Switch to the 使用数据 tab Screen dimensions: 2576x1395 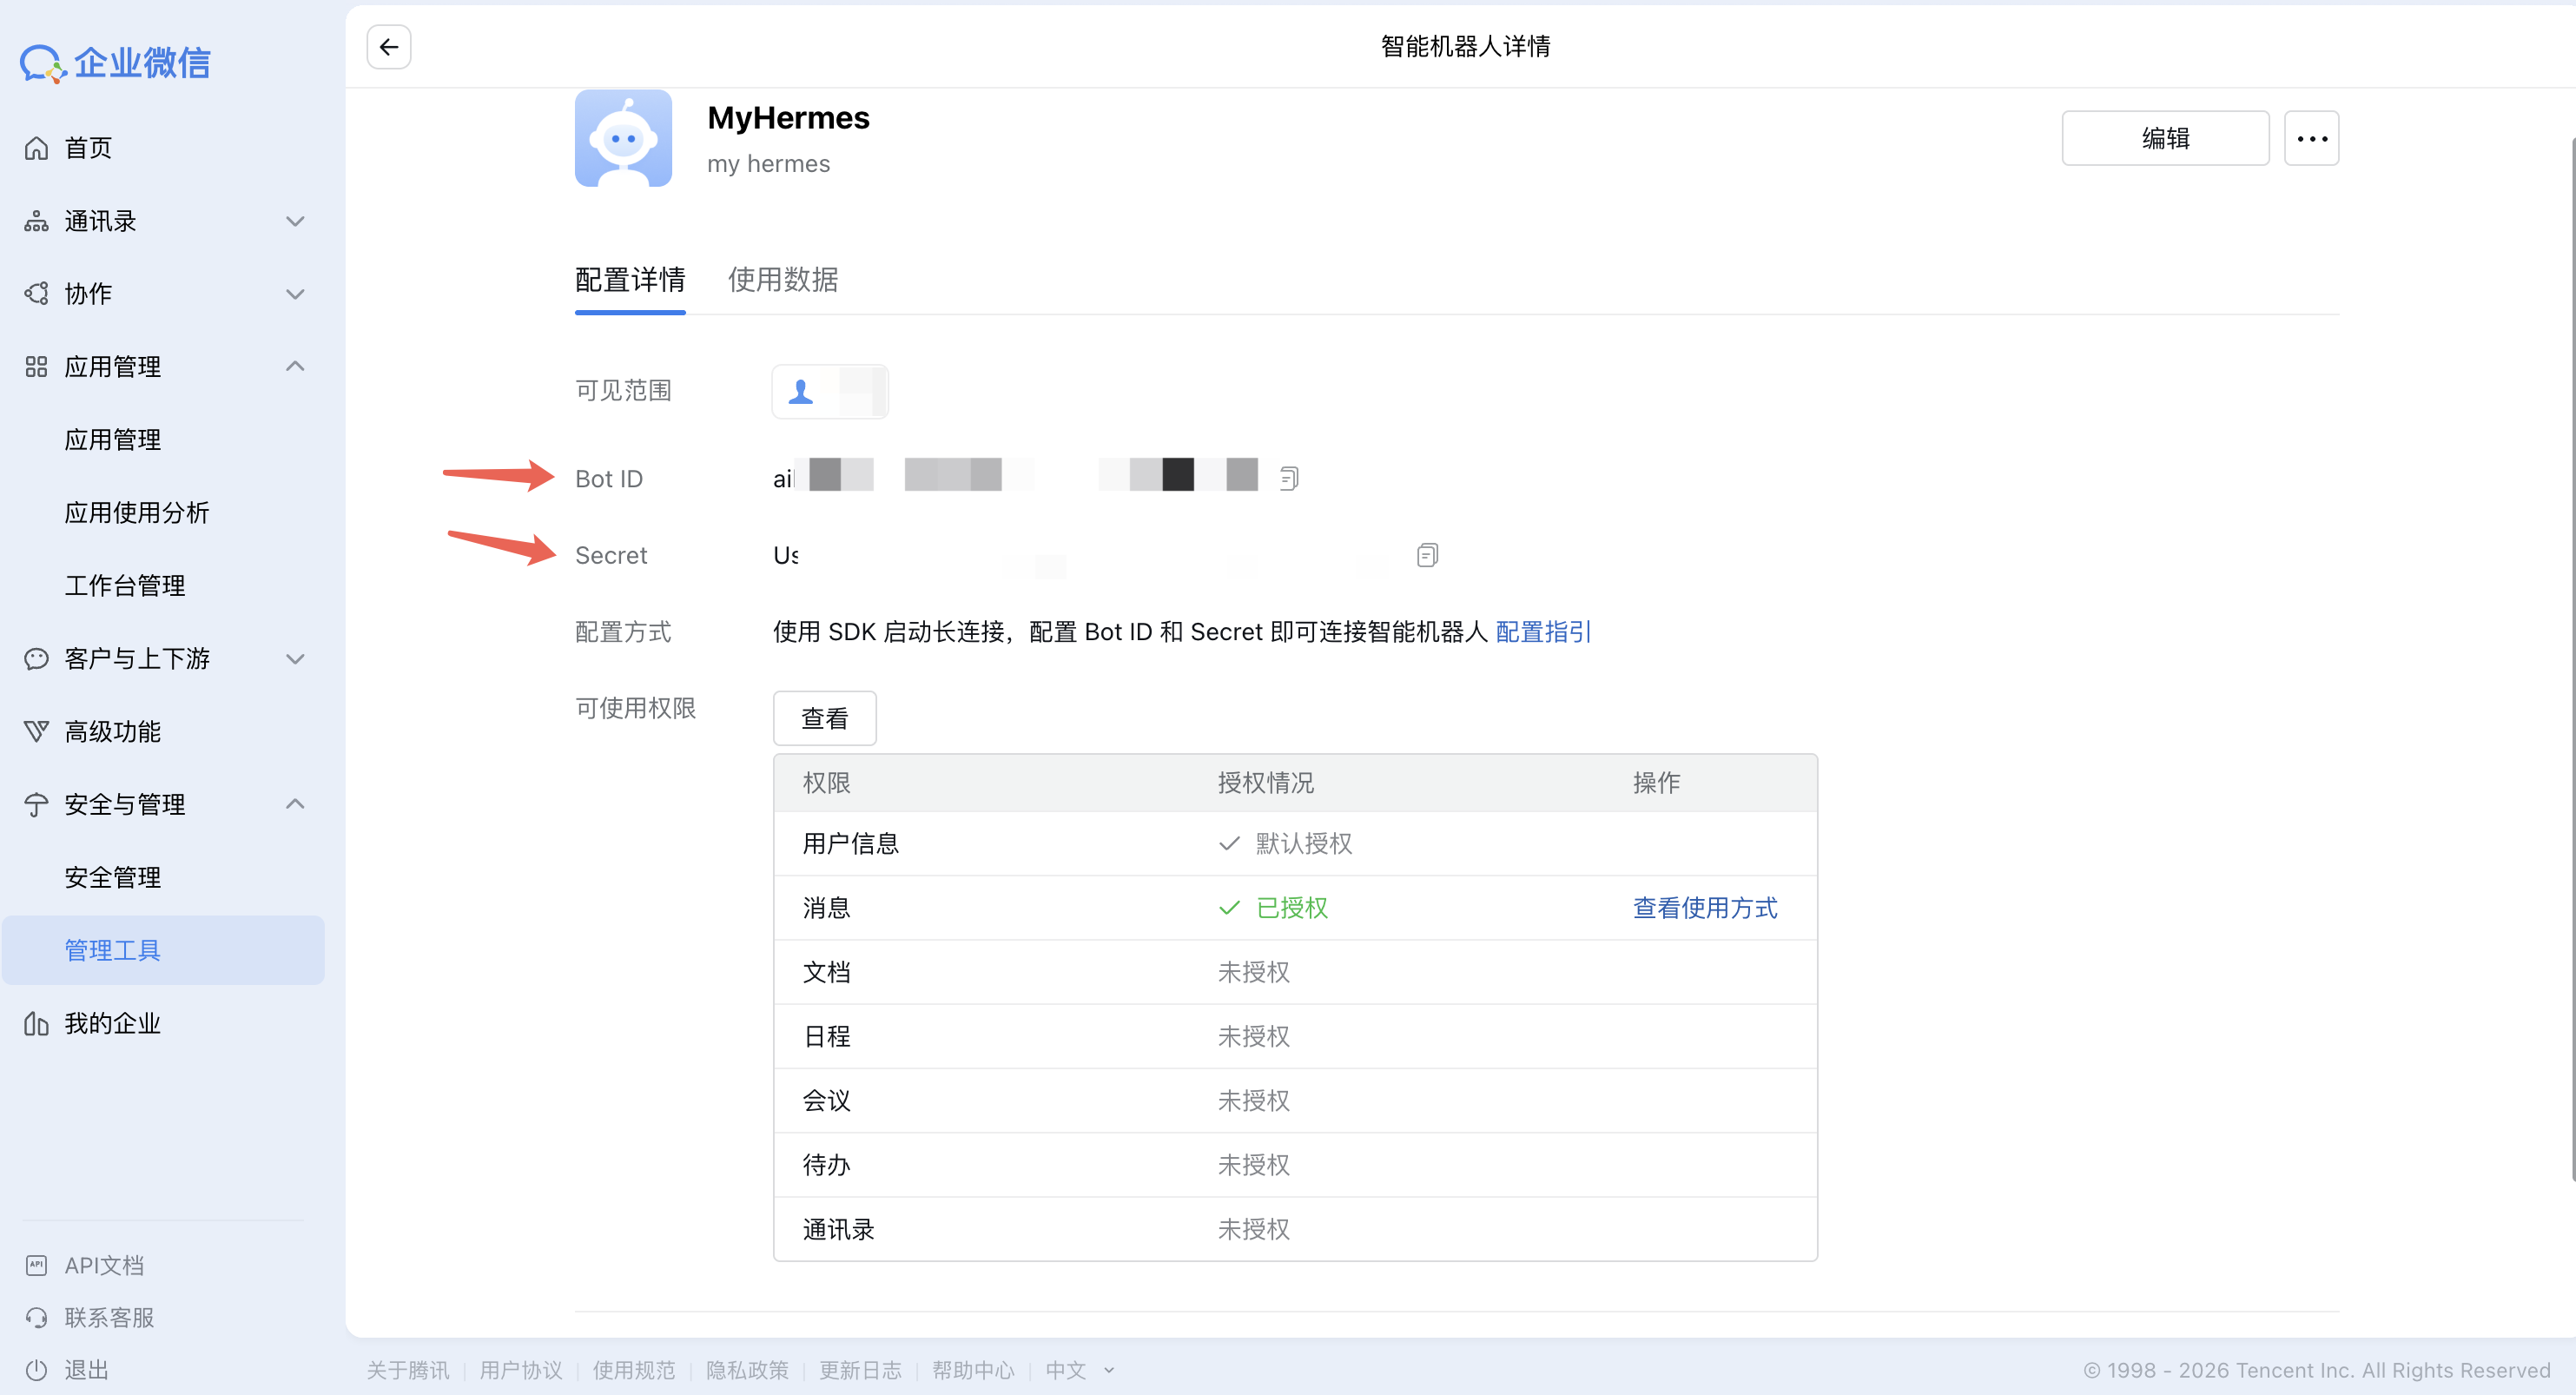783,279
